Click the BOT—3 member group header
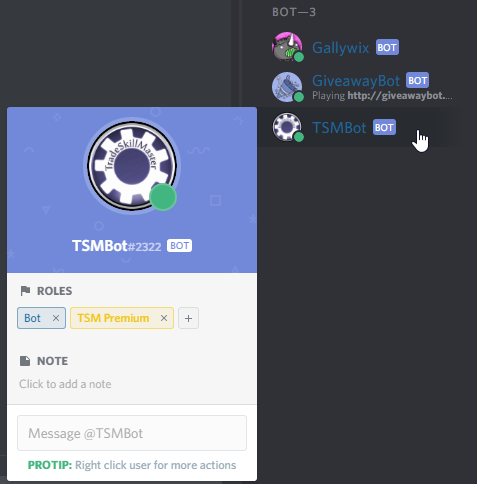This screenshot has height=484, width=477. [294, 12]
